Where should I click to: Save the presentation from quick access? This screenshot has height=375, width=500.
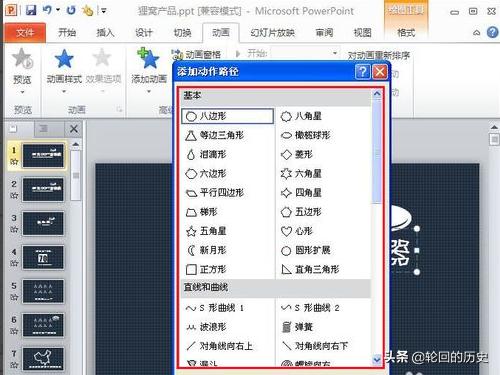(31, 10)
